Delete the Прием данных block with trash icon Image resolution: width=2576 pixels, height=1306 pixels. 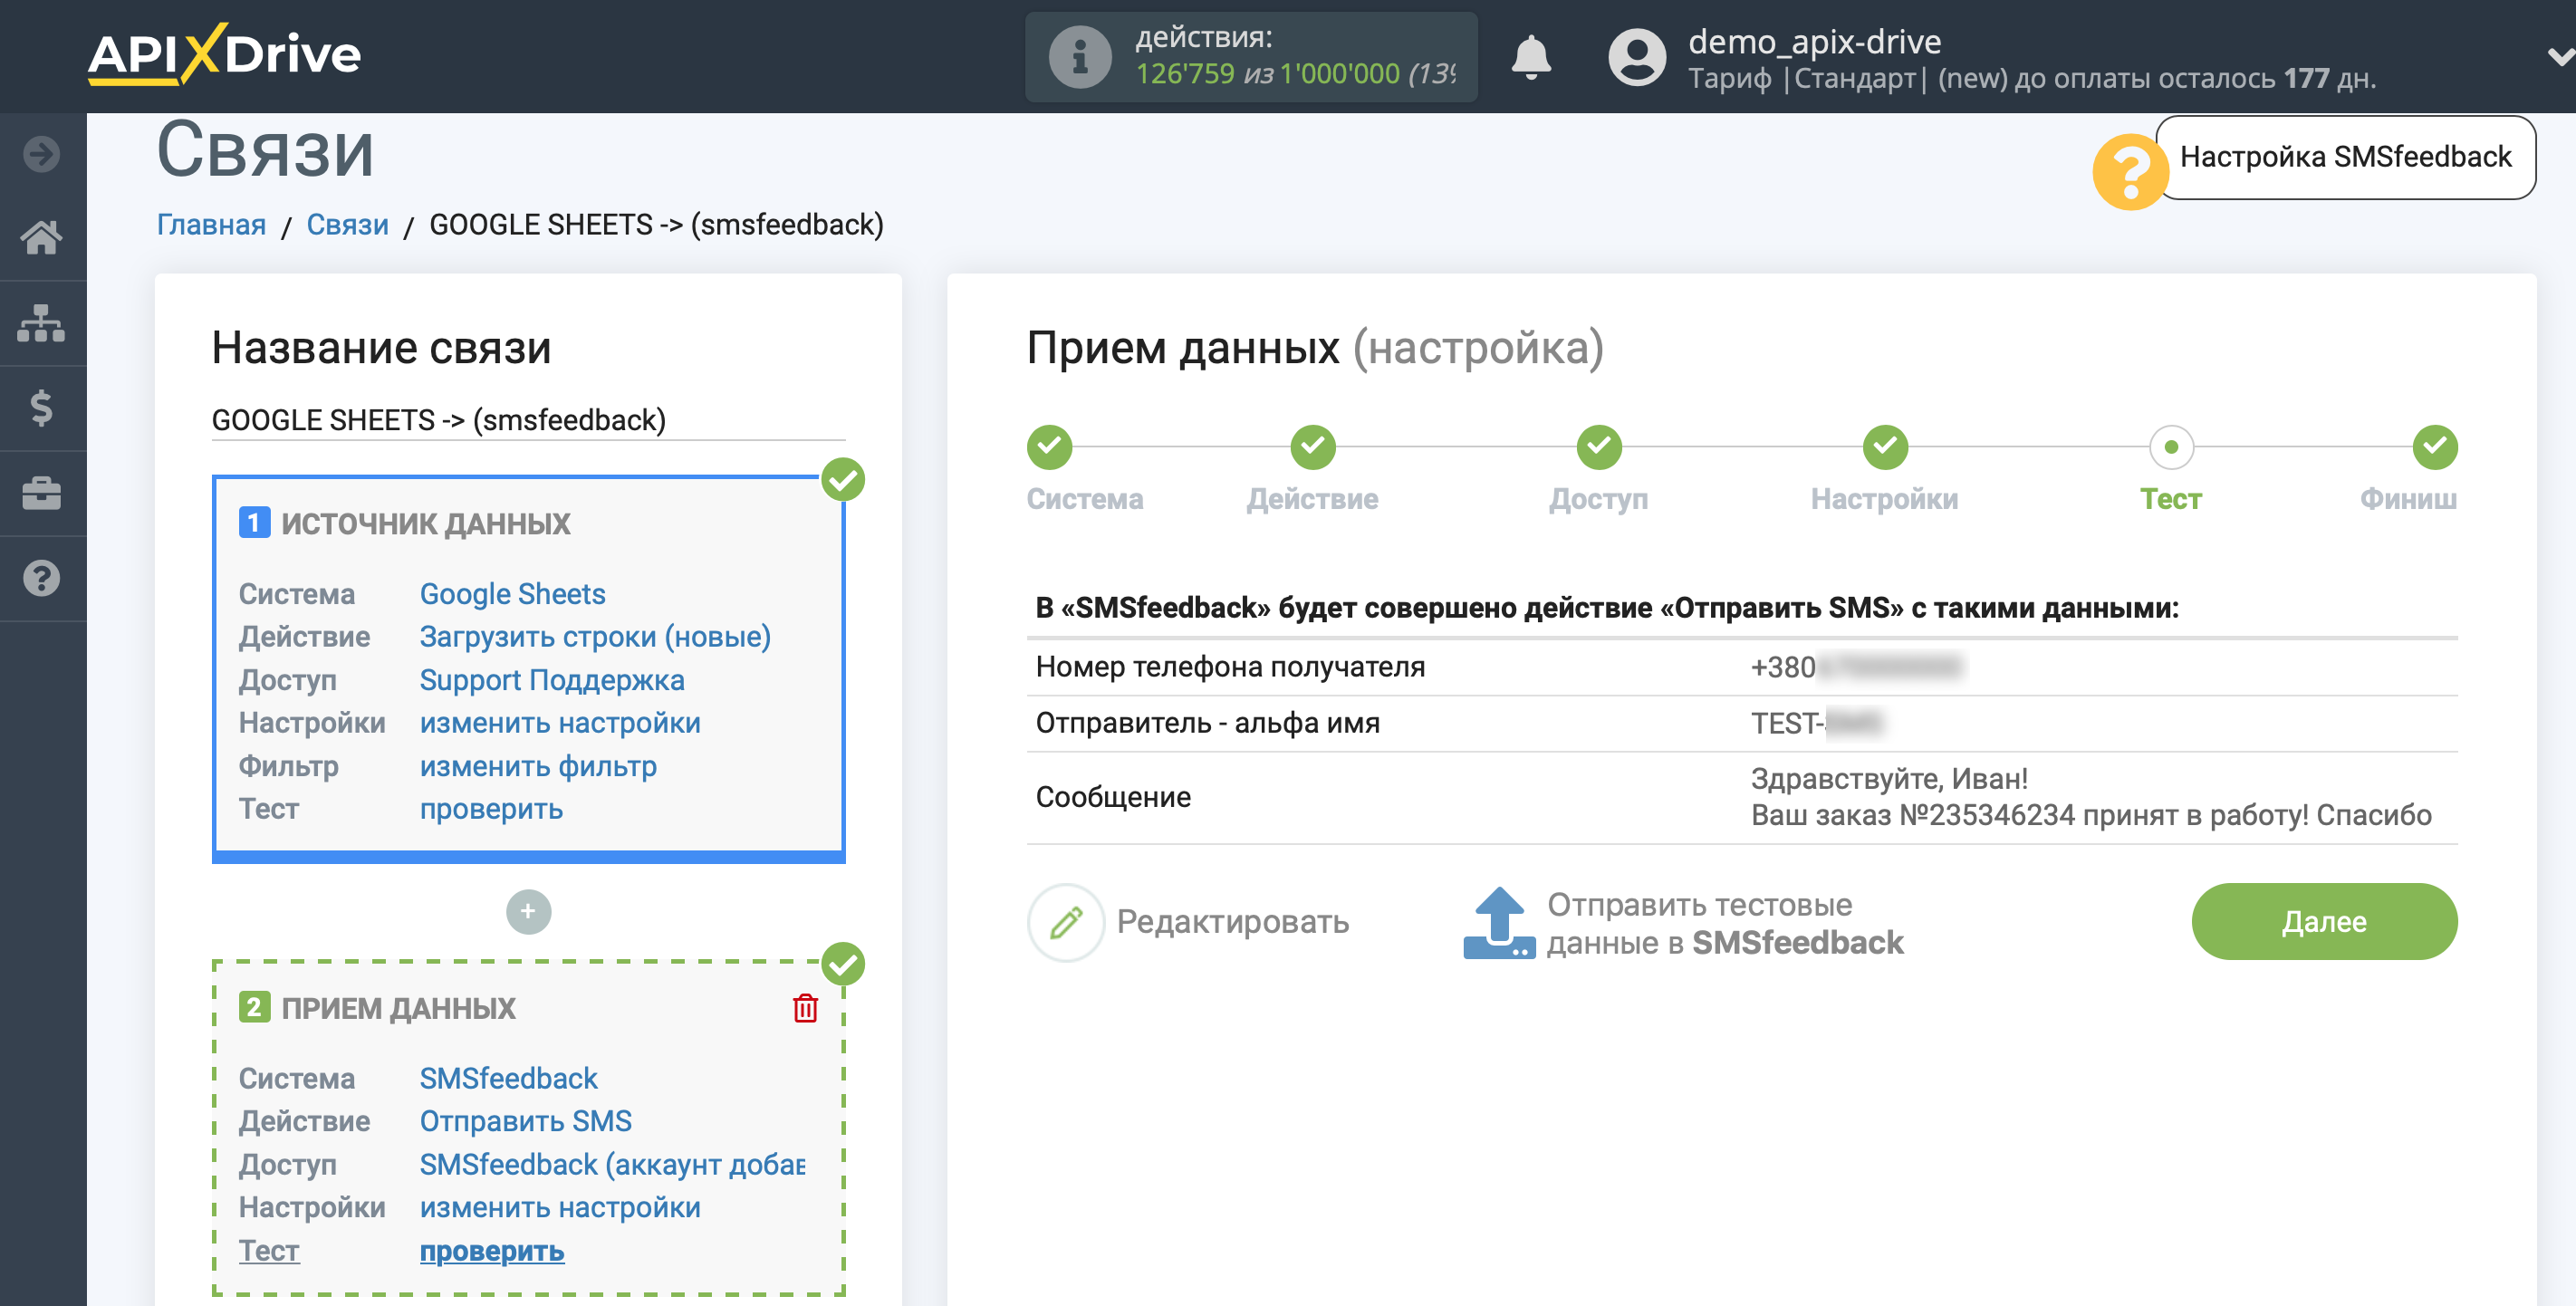(x=805, y=1008)
